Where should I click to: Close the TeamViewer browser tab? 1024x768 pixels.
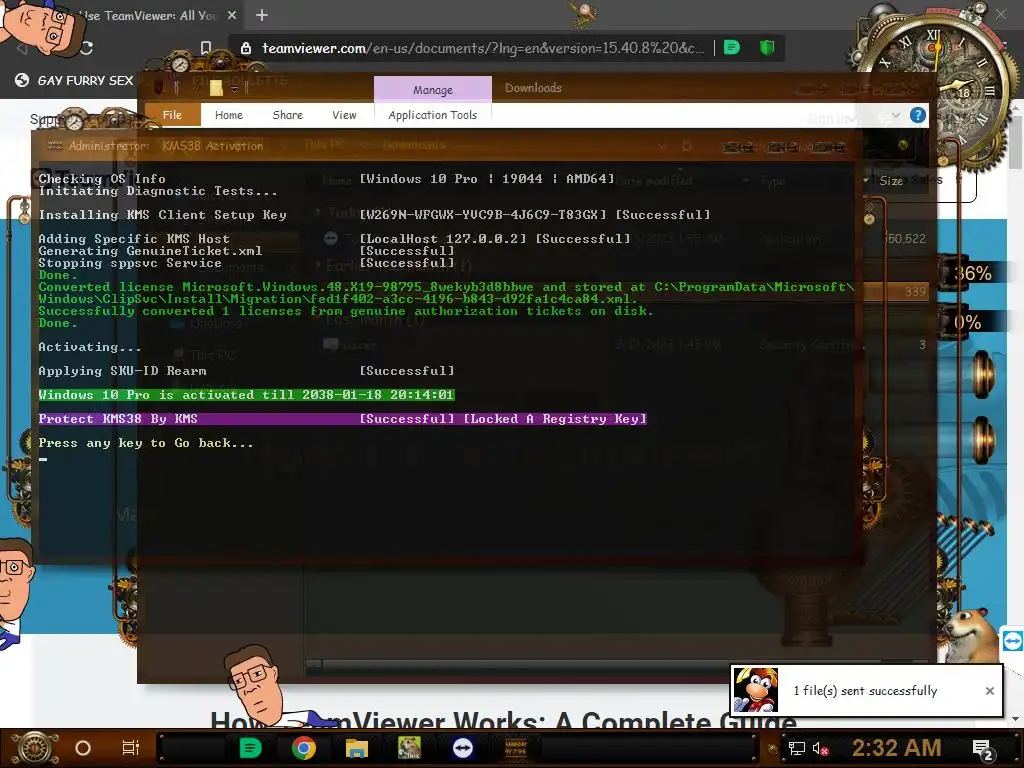coord(232,15)
